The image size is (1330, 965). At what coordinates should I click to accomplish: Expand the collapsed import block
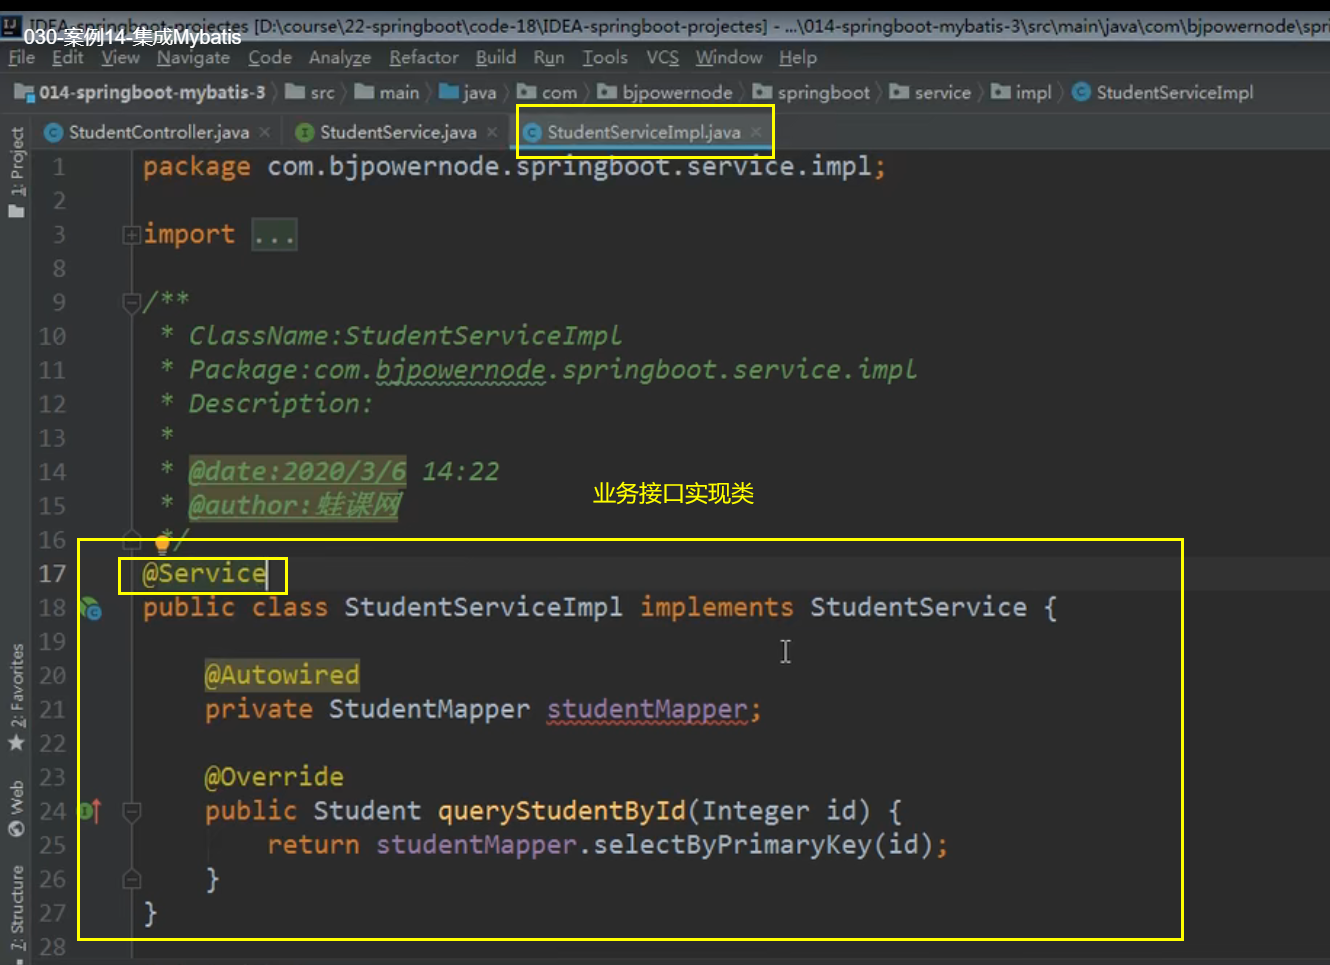point(131,235)
